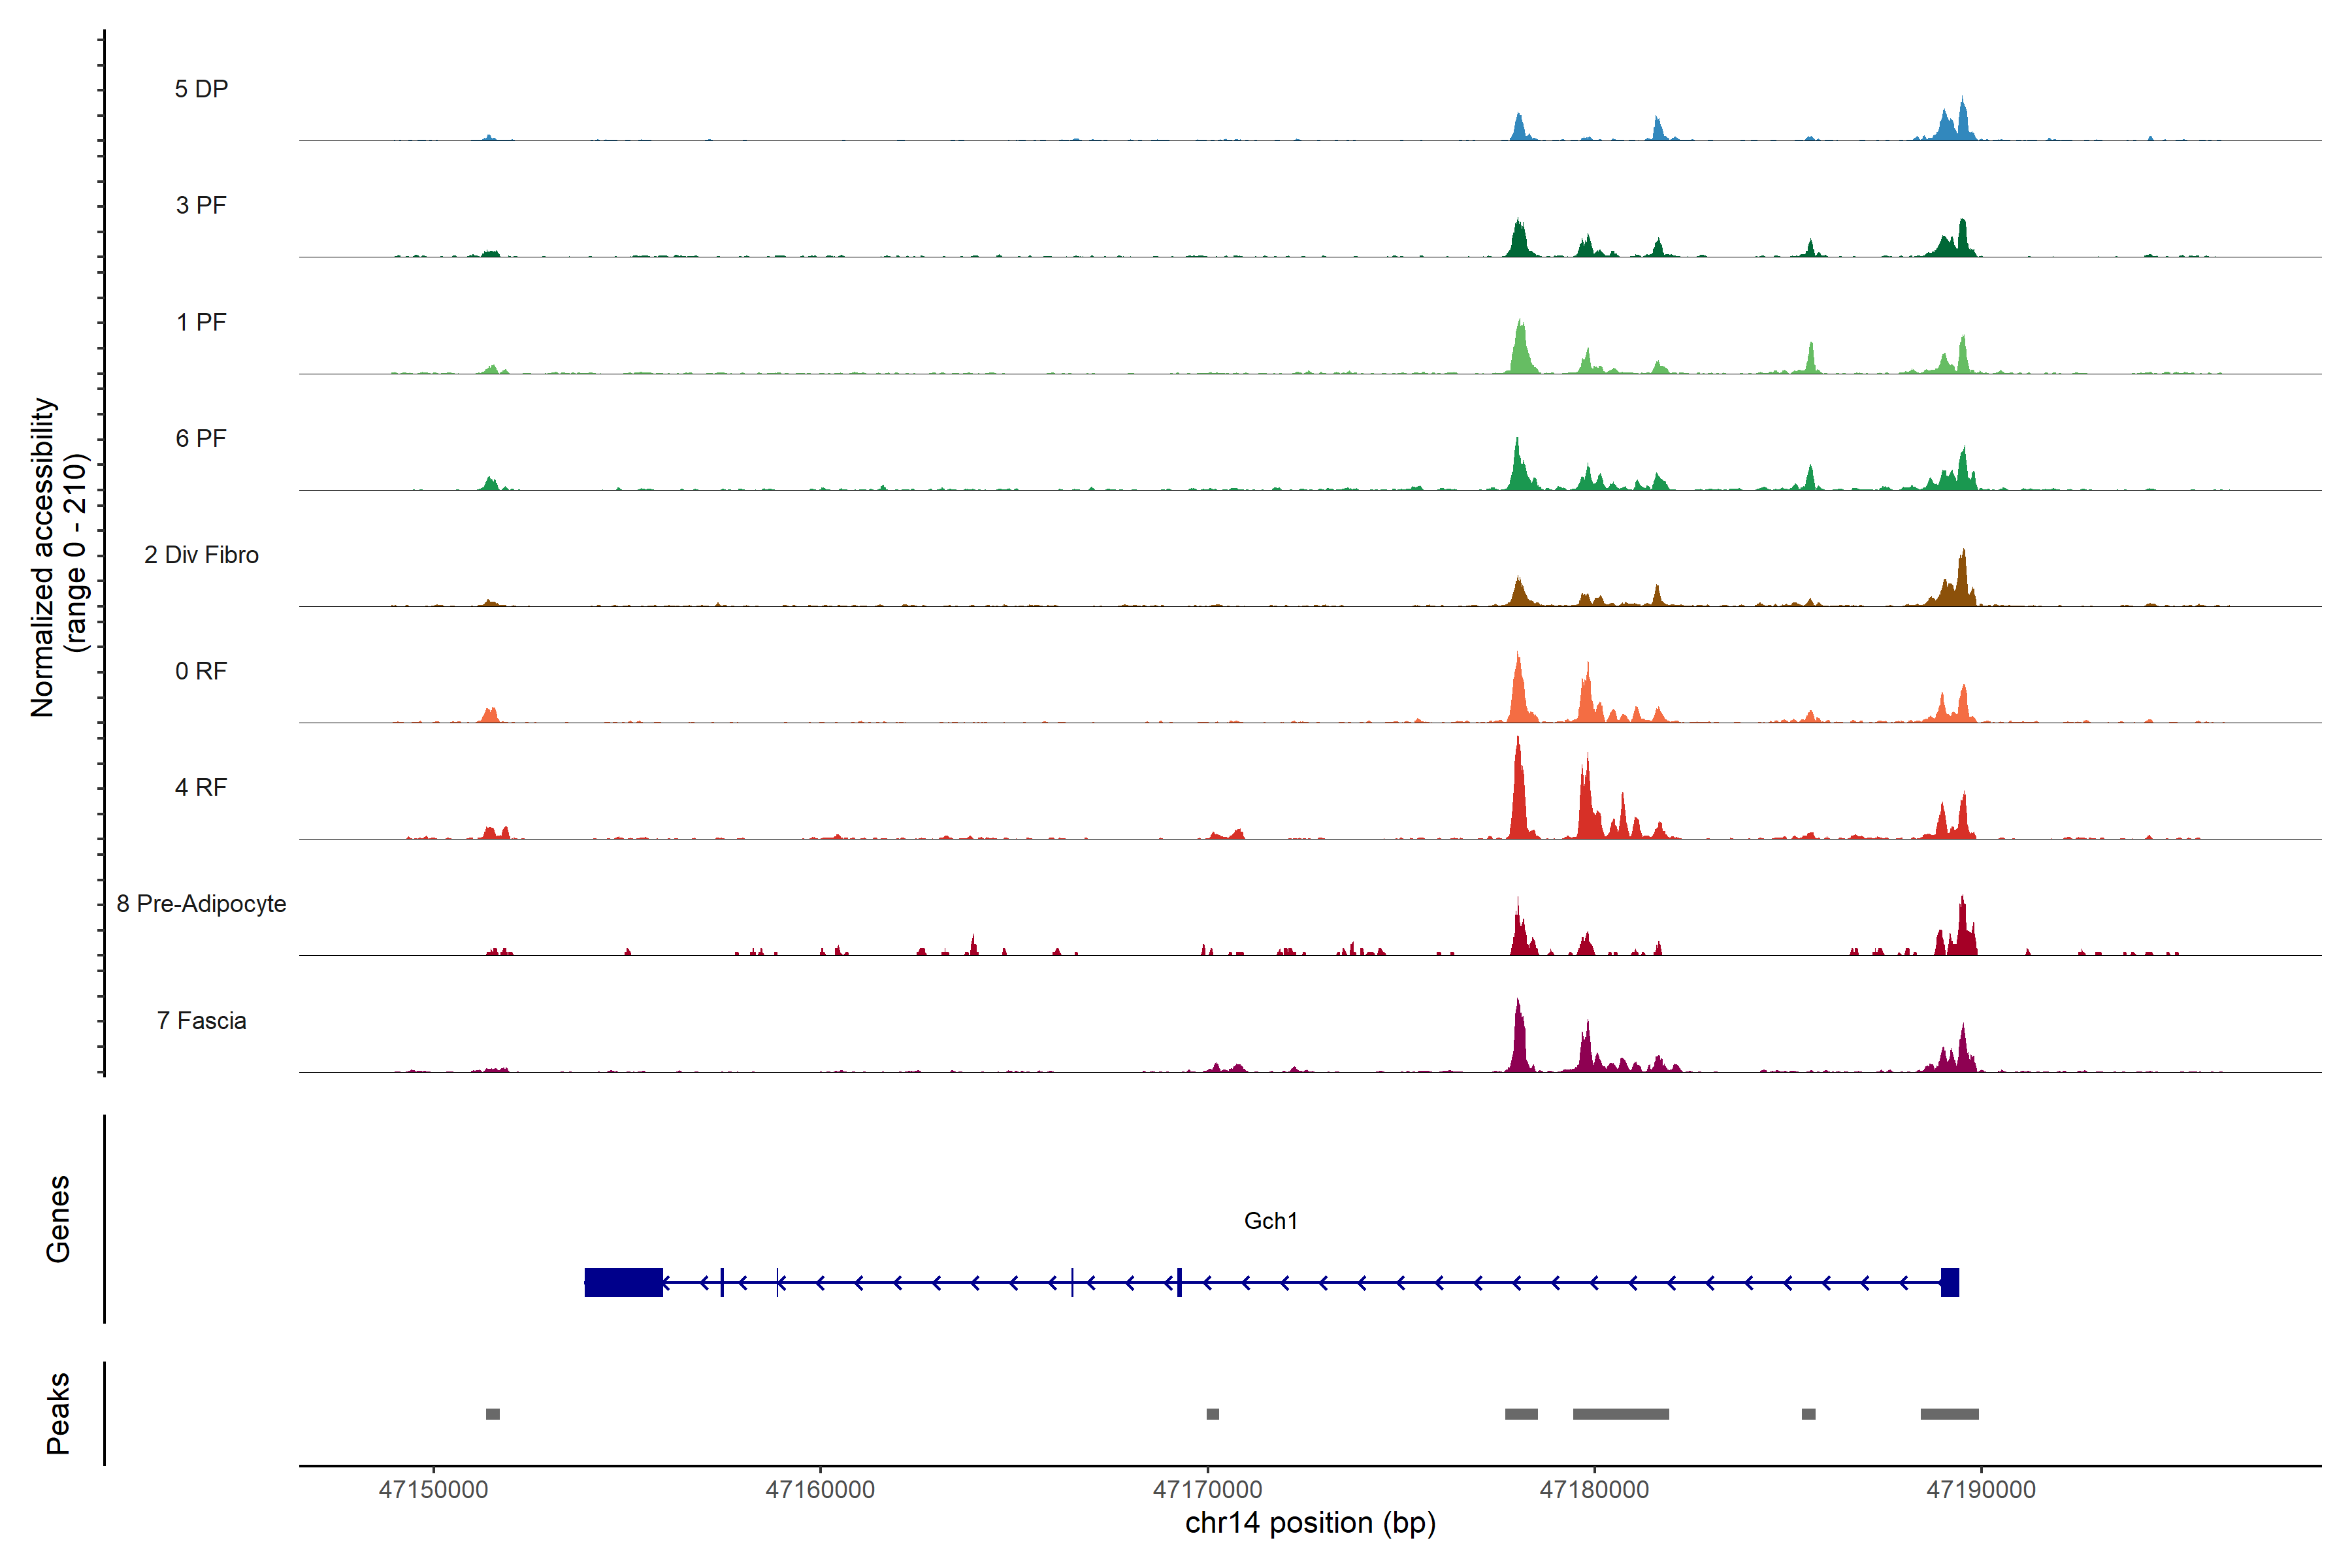This screenshot has height=1568, width=2352.
Task: Click the chr14 position axis title
Action: (1310, 1523)
